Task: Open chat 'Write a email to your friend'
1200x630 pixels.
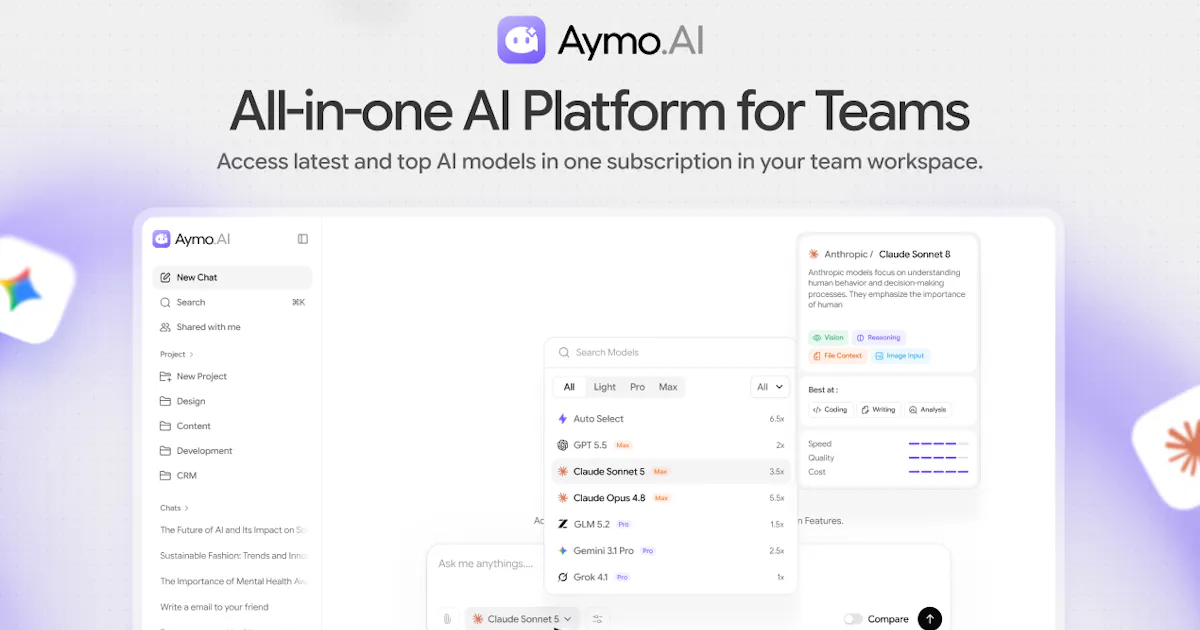Action: coord(214,607)
